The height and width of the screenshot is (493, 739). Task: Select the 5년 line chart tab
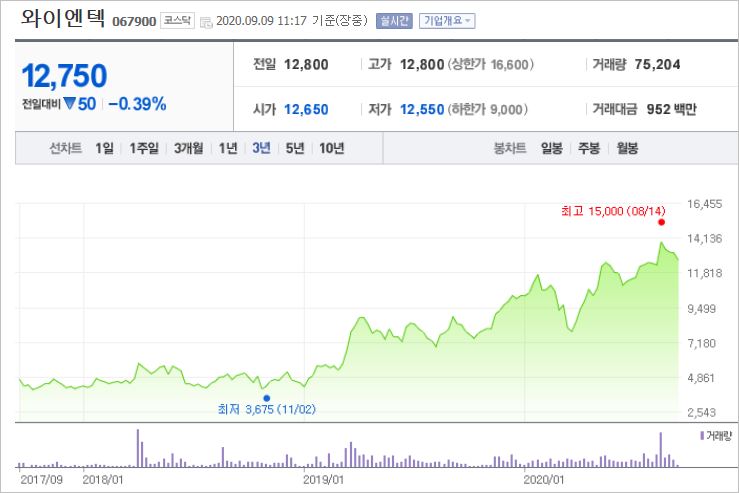click(295, 148)
